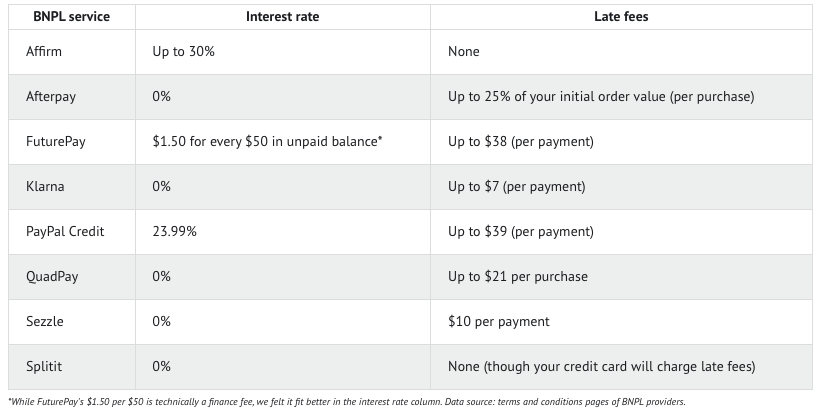Image resolution: width=826 pixels, height=410 pixels.
Task: Click the 'Up to 30%' interest cell
Action: tap(283, 52)
